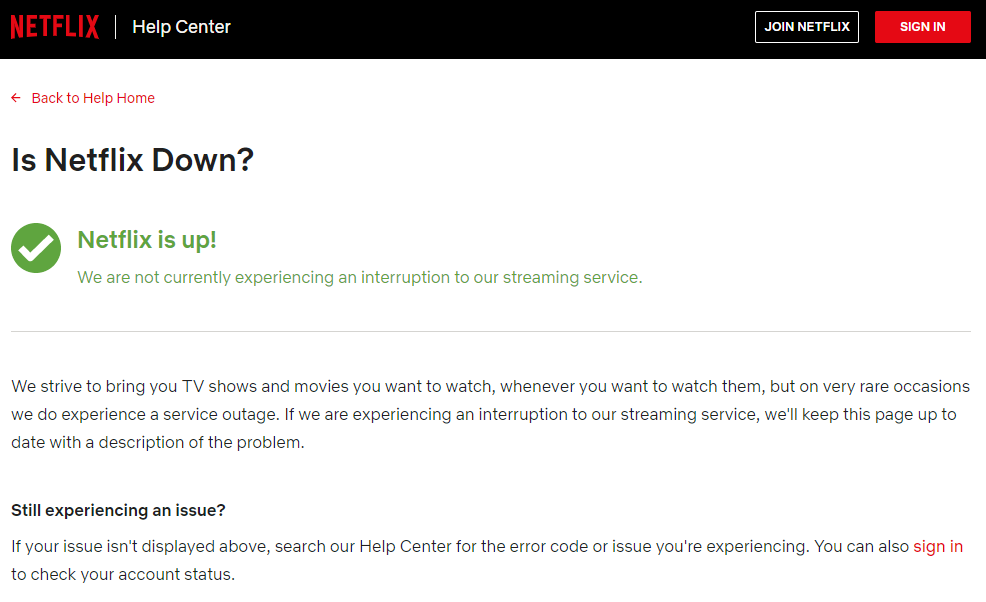Click the empty black header bar area
The image size is (986, 602).
coord(490,28)
